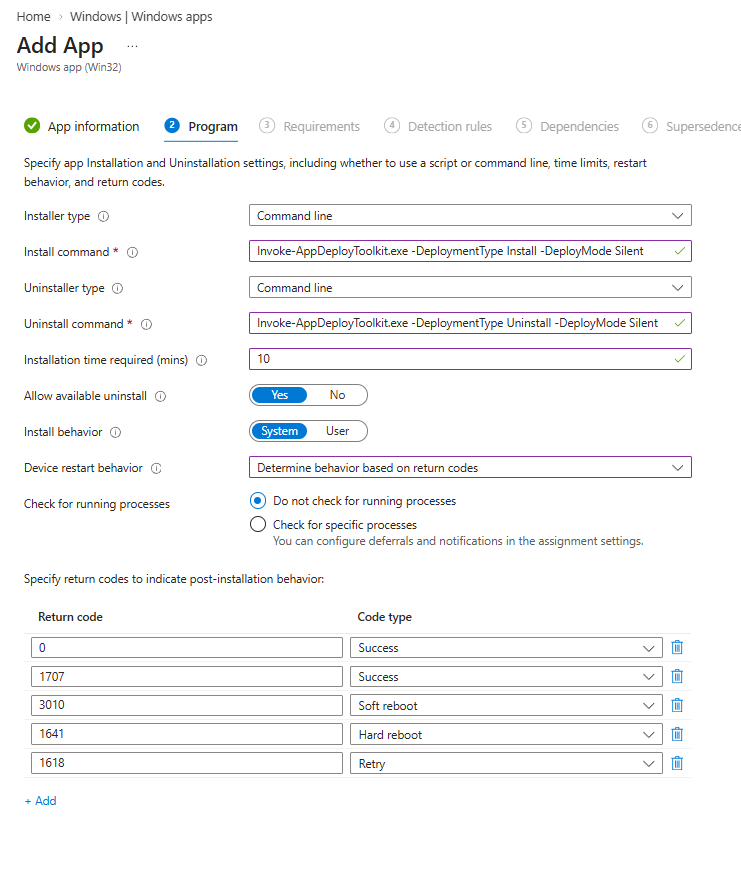Viewport: 741px width, 890px height.
Task: Edit the return code 3010 field
Action: point(187,705)
